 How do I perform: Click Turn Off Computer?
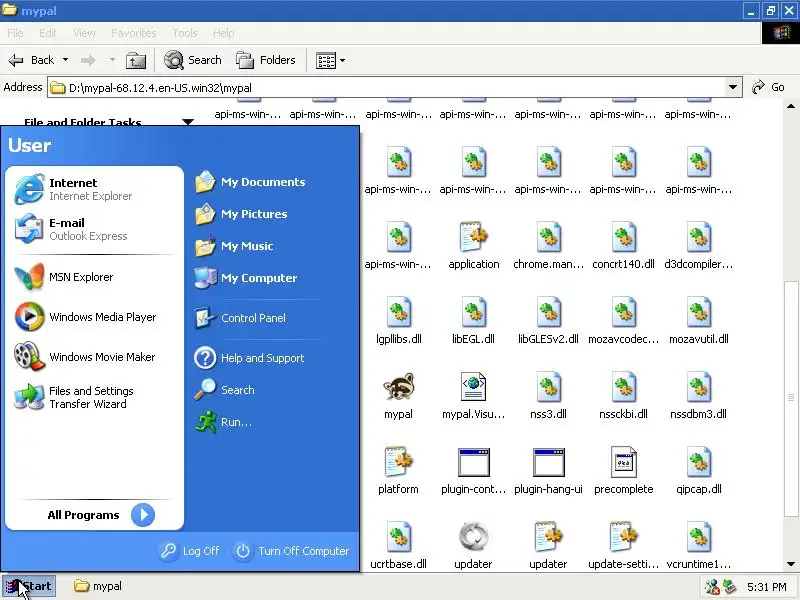pyautogui.click(x=291, y=551)
